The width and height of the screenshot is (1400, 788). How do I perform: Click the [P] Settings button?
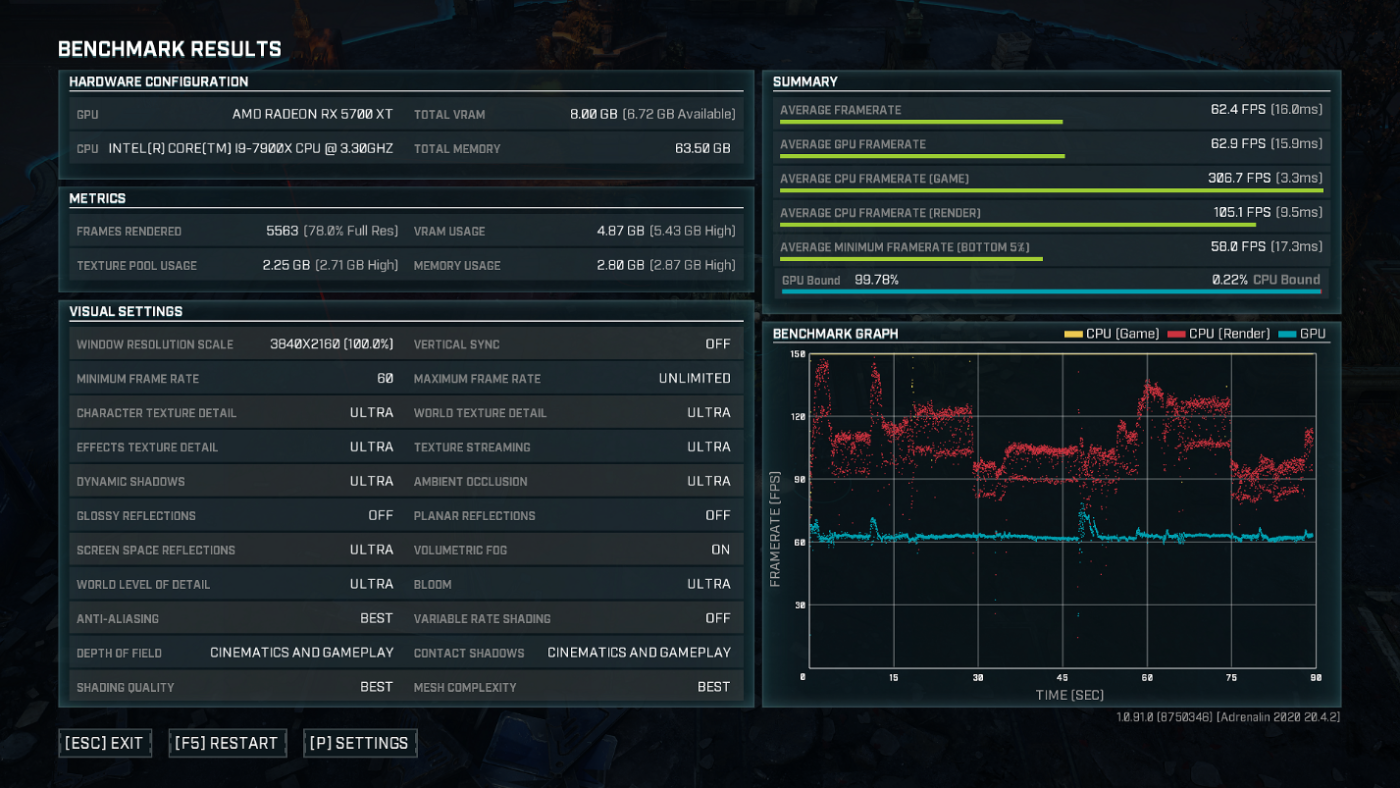[360, 743]
